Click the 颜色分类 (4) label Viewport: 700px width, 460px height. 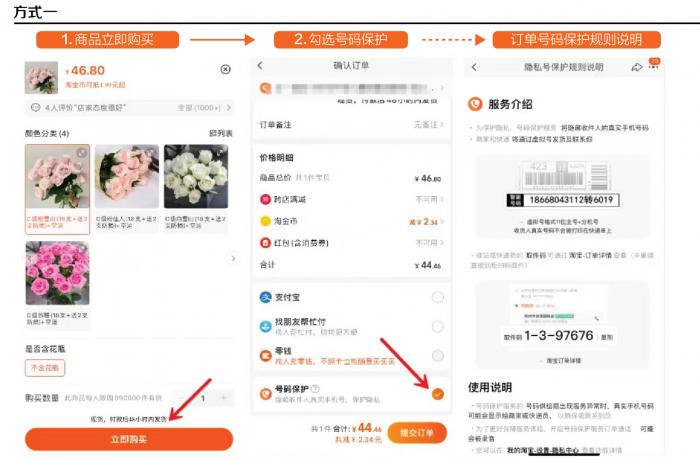click(x=47, y=133)
